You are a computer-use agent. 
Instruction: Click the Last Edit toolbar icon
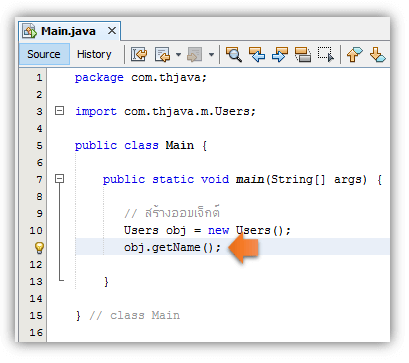(139, 54)
